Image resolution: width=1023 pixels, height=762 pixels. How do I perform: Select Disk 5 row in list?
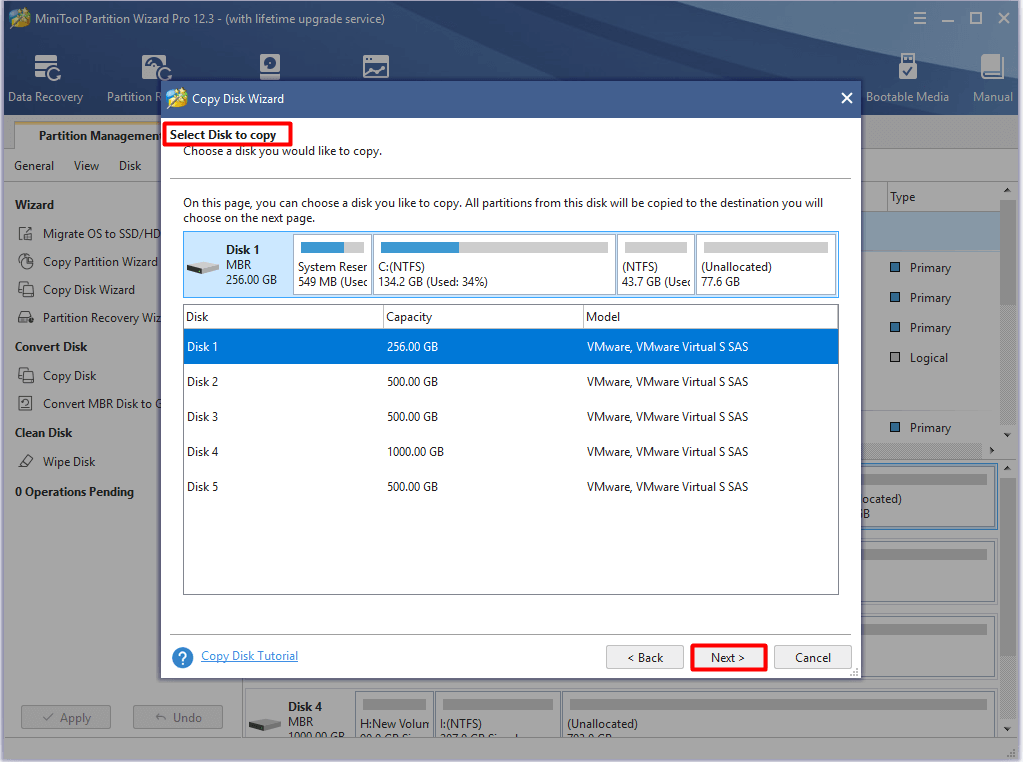511,487
